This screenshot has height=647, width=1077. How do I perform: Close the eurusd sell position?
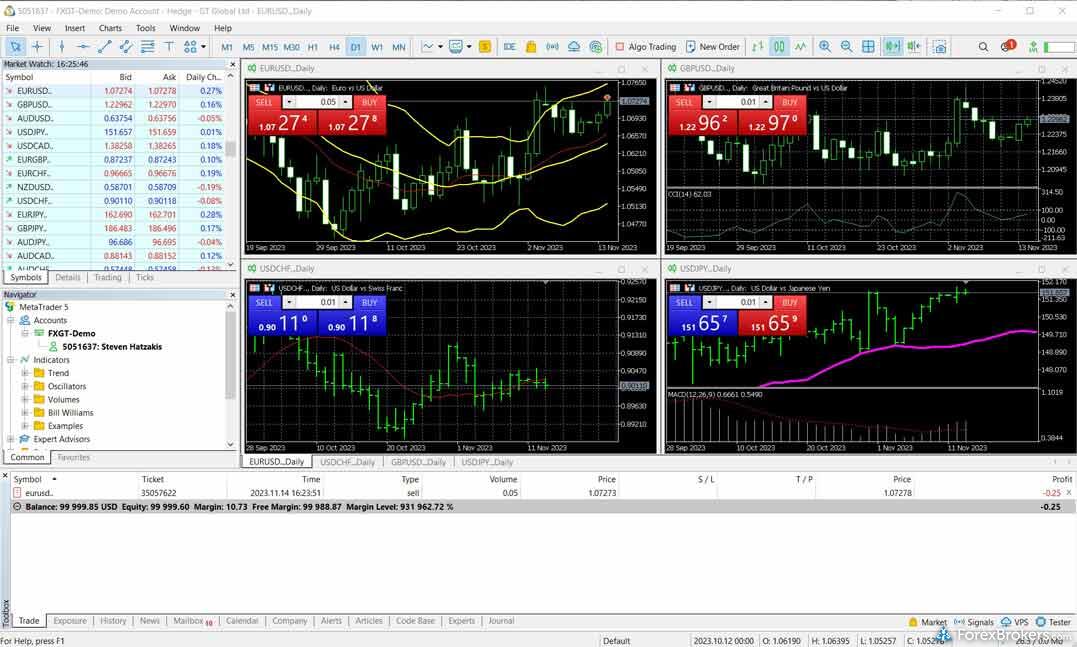(1069, 493)
